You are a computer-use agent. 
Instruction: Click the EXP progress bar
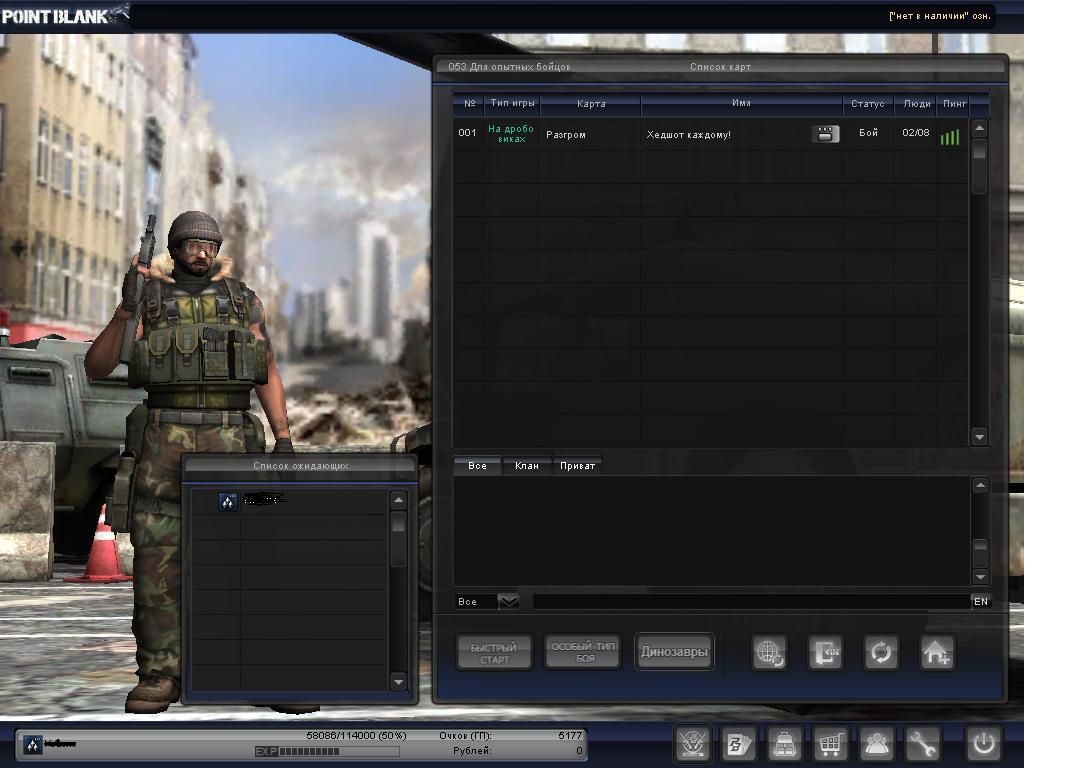(x=327, y=751)
